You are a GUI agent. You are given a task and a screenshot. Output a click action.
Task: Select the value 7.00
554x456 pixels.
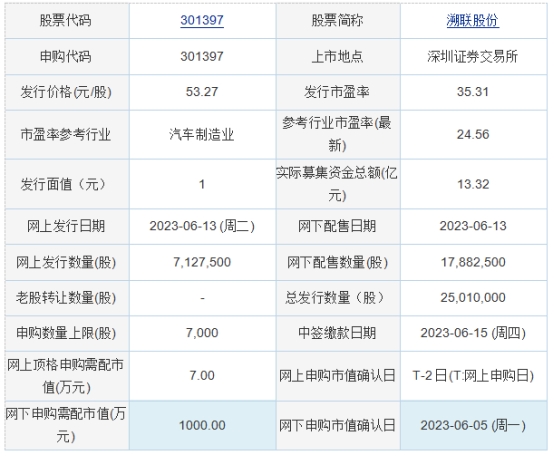[x=202, y=376]
